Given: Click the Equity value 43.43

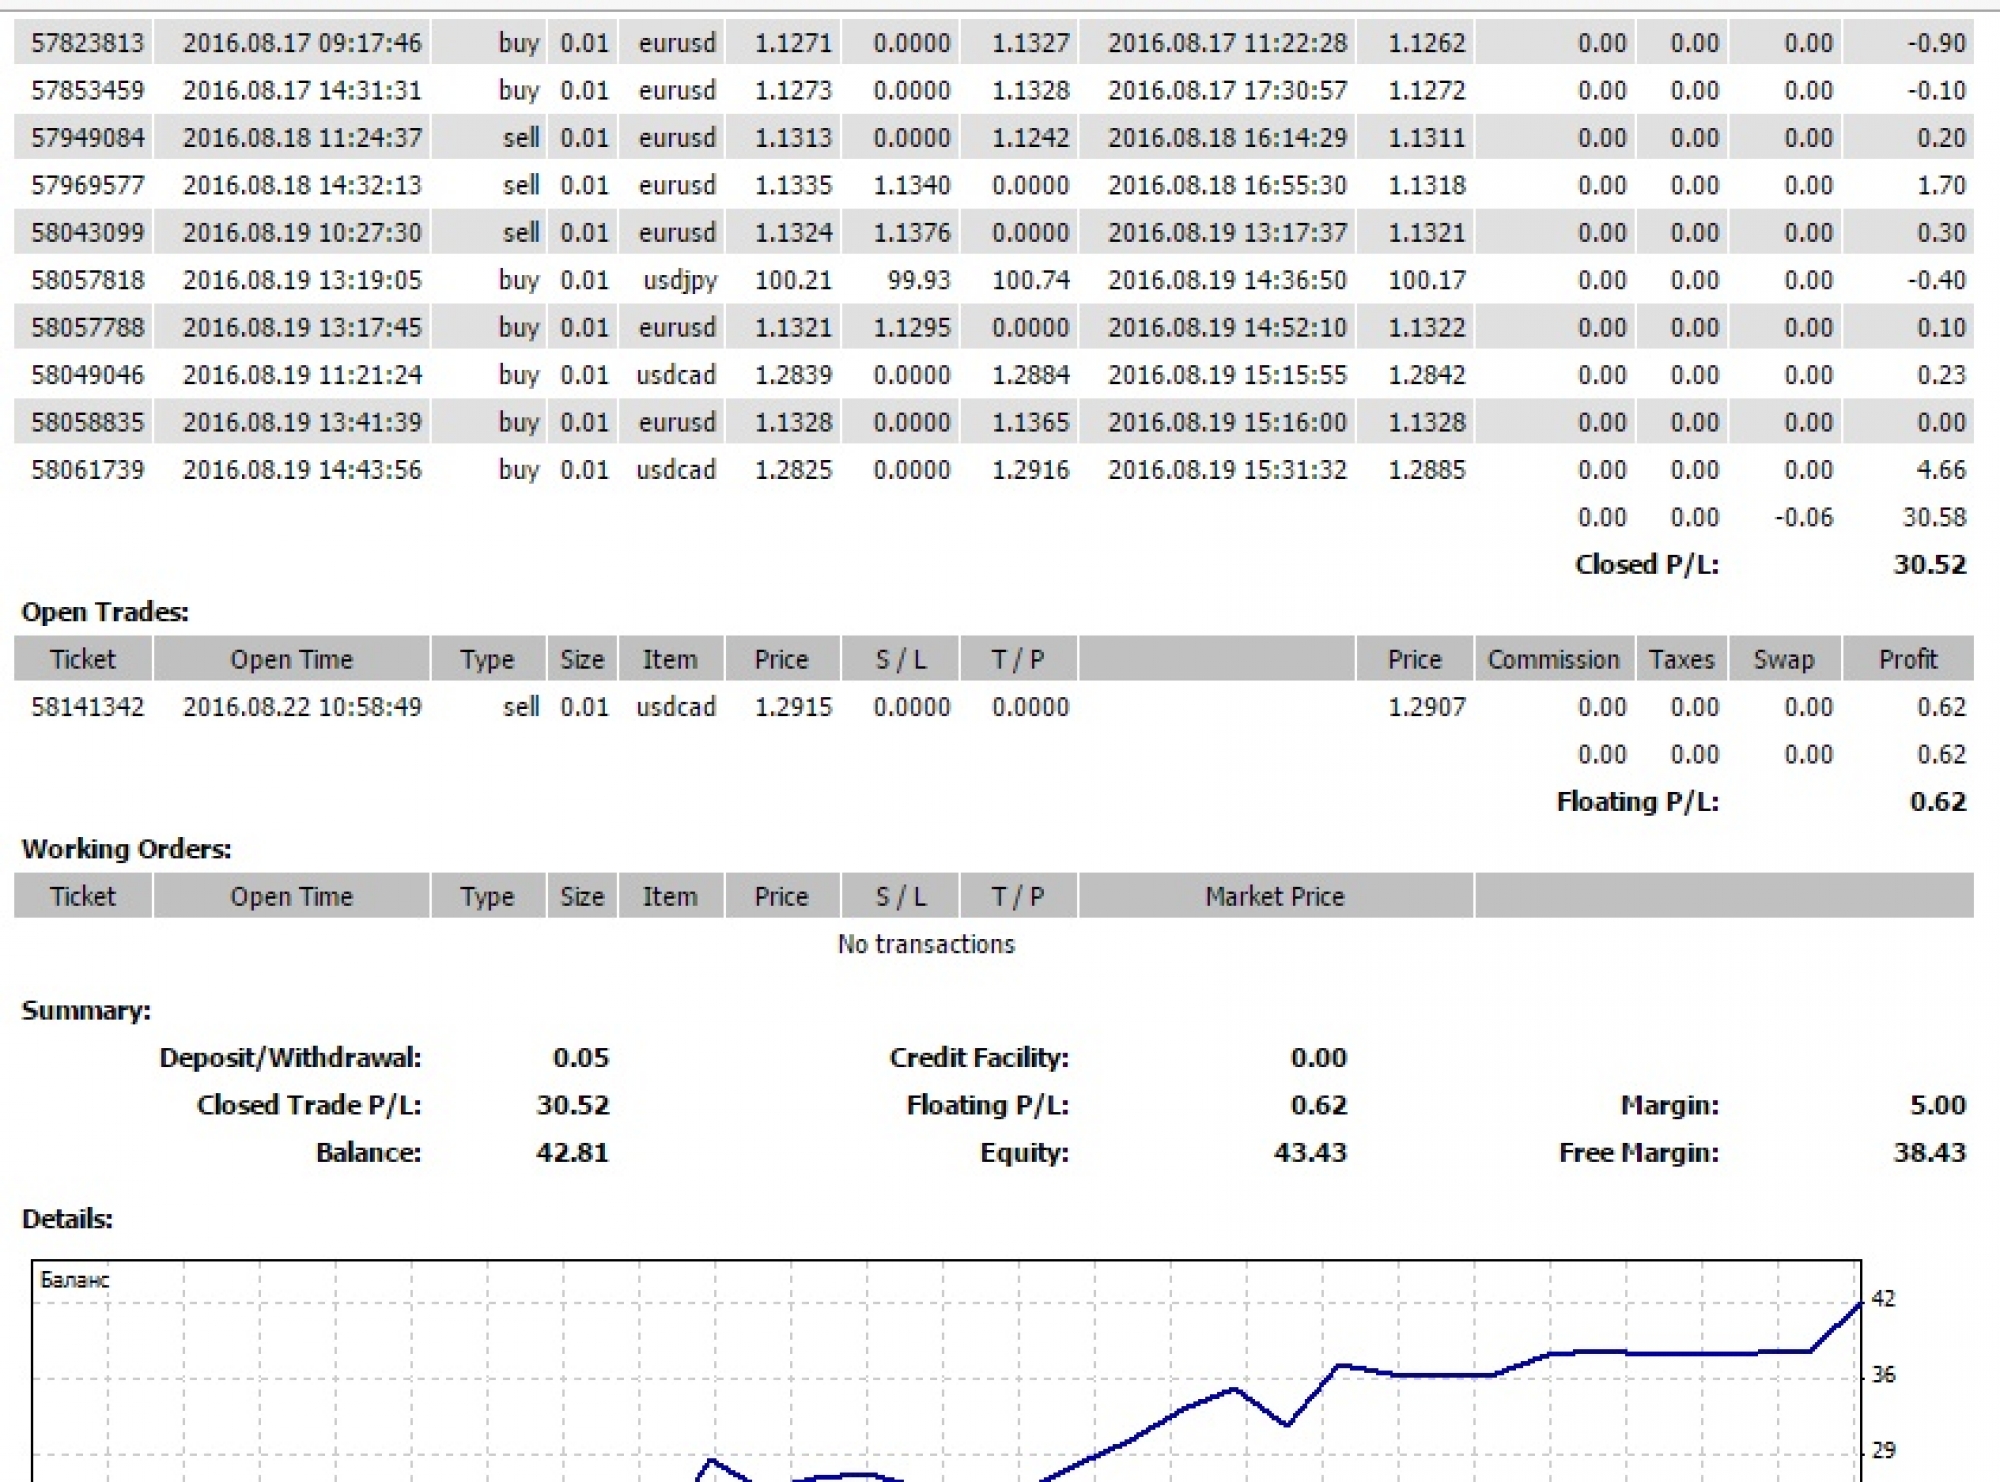Looking at the screenshot, I should 1310,1153.
